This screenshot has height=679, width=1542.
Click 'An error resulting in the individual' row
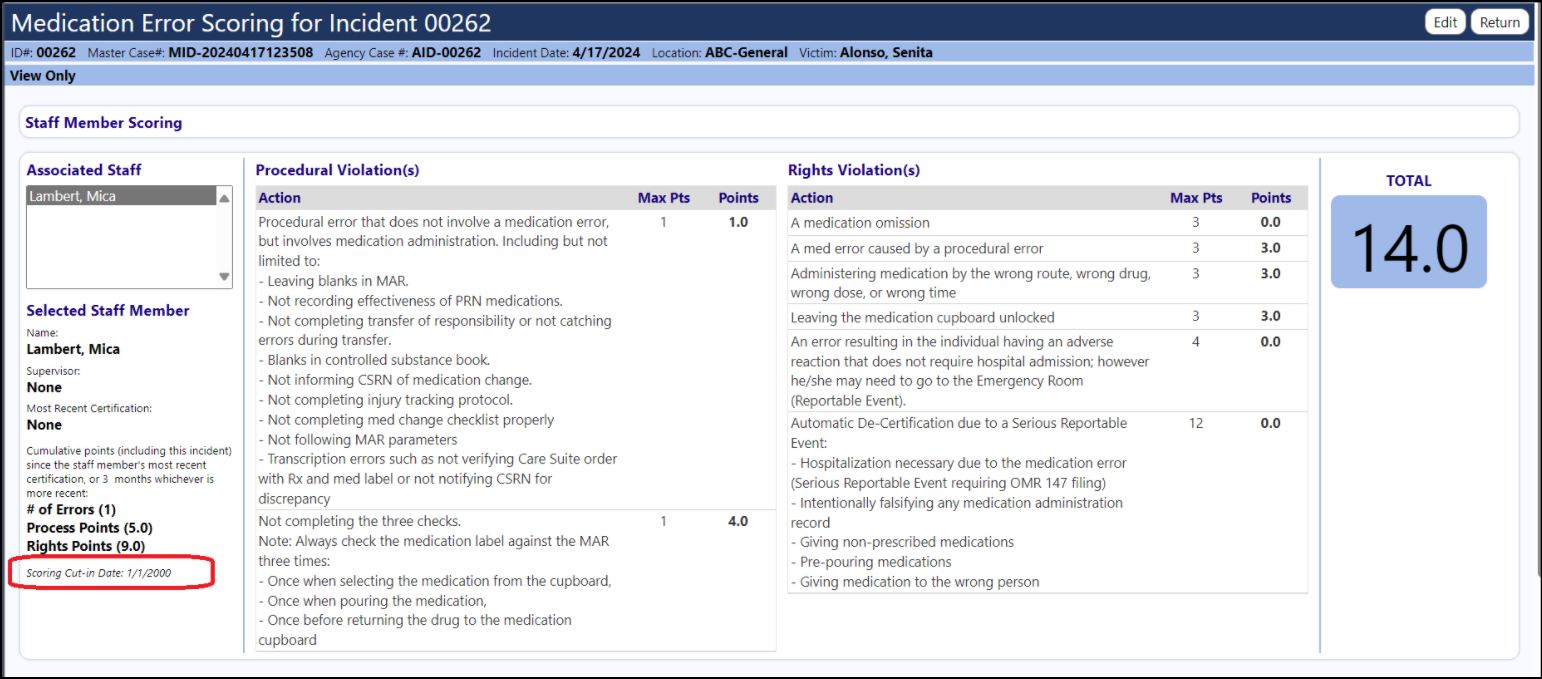(1047, 371)
